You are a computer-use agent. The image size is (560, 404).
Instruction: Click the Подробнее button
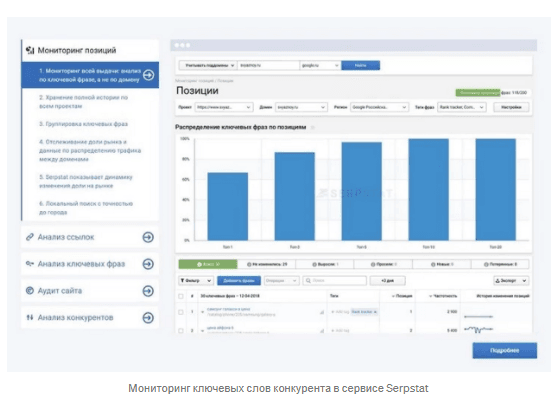click(x=505, y=350)
